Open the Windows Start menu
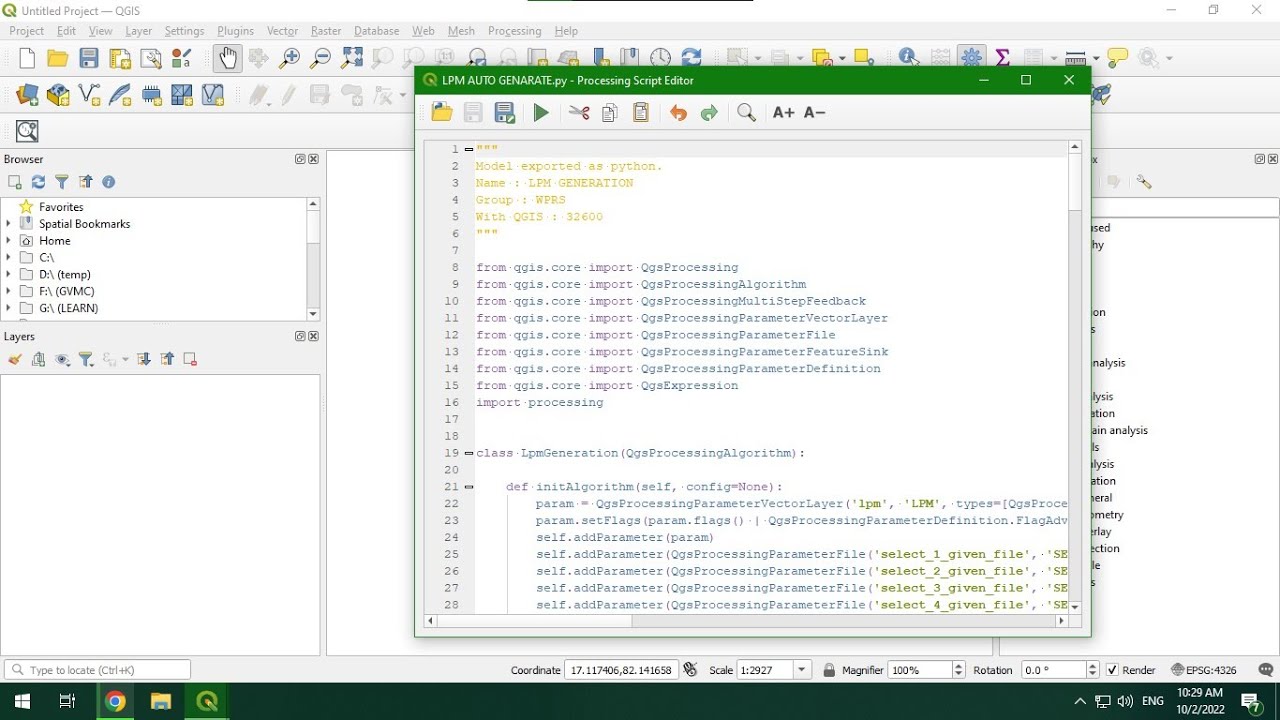Image resolution: width=1280 pixels, height=720 pixels. [22, 701]
